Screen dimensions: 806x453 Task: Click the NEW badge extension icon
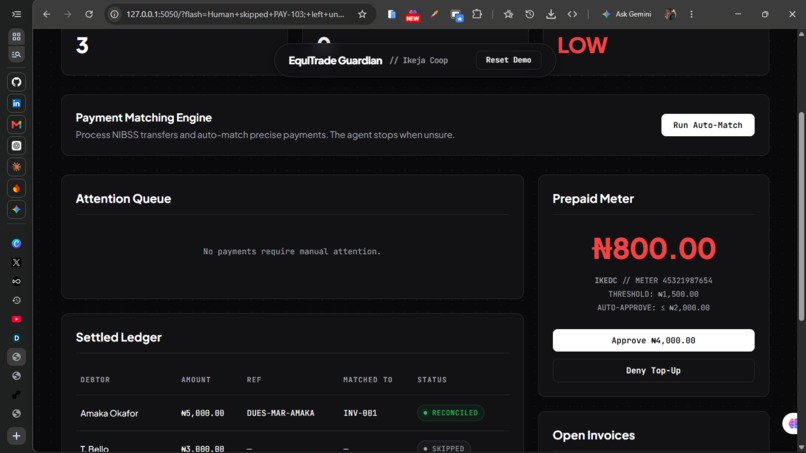[x=412, y=15]
